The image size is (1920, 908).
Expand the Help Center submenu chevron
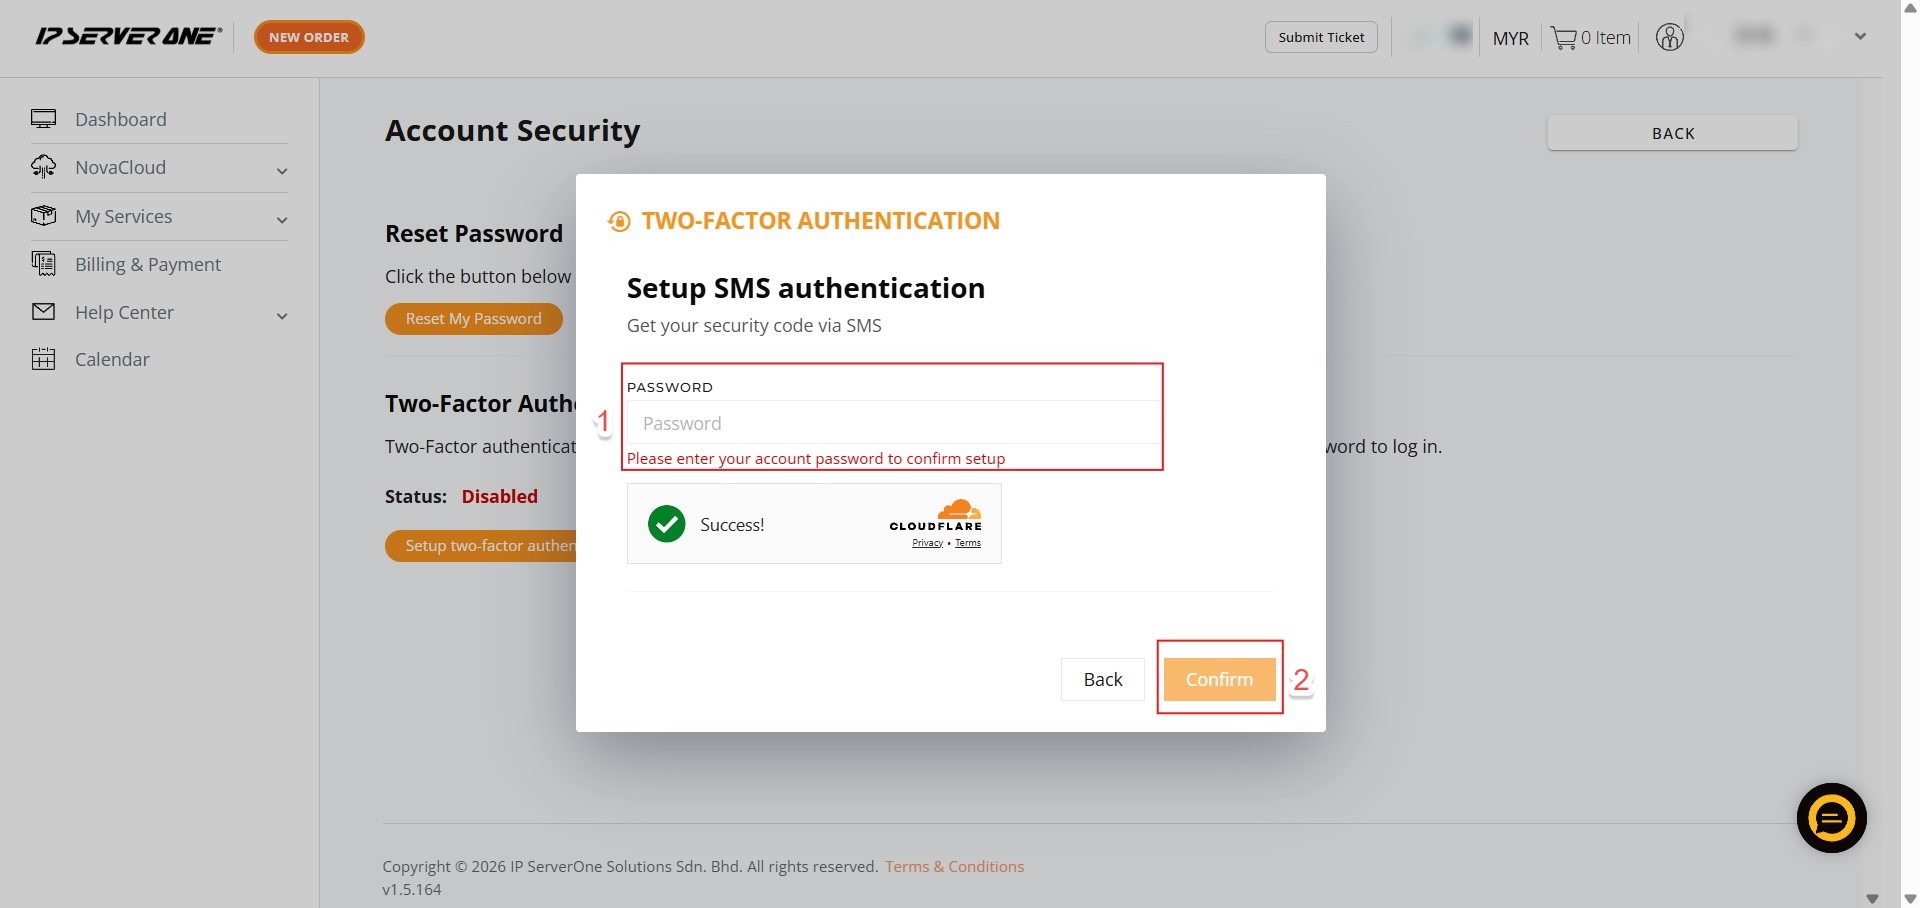tap(282, 316)
